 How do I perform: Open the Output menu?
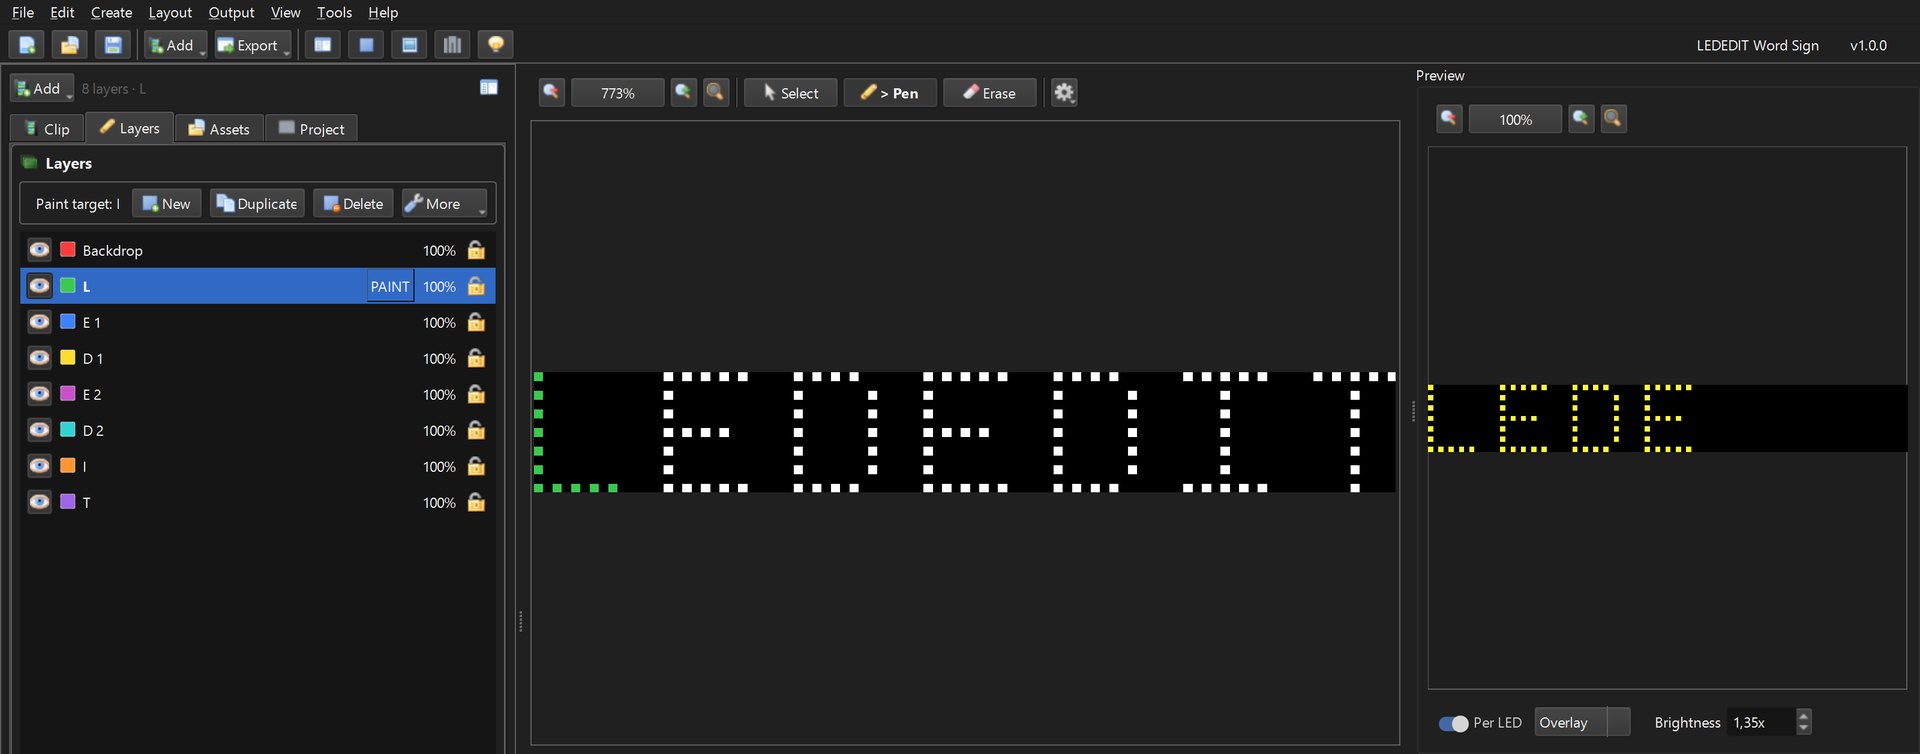231,12
